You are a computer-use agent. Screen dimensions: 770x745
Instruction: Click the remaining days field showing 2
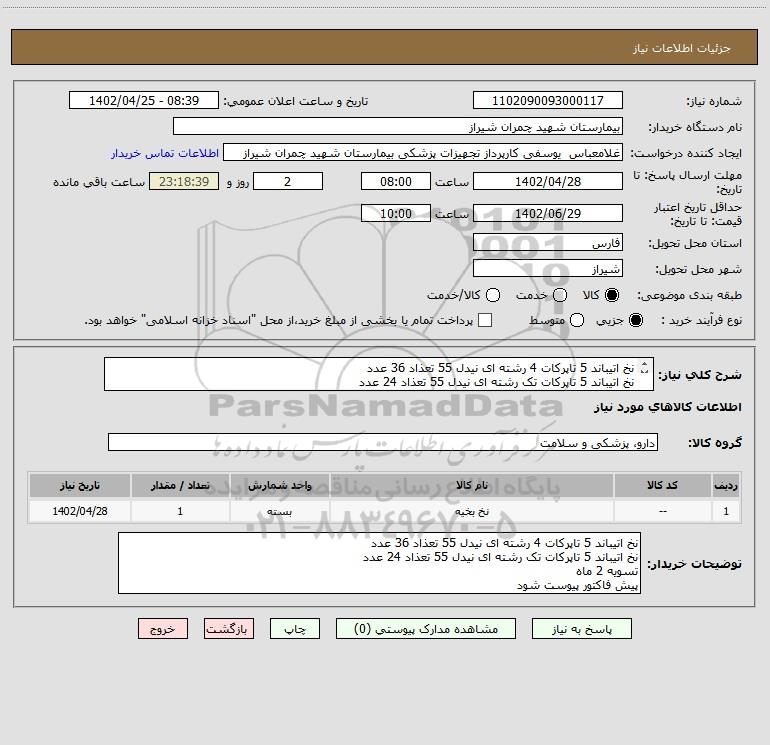(x=288, y=181)
